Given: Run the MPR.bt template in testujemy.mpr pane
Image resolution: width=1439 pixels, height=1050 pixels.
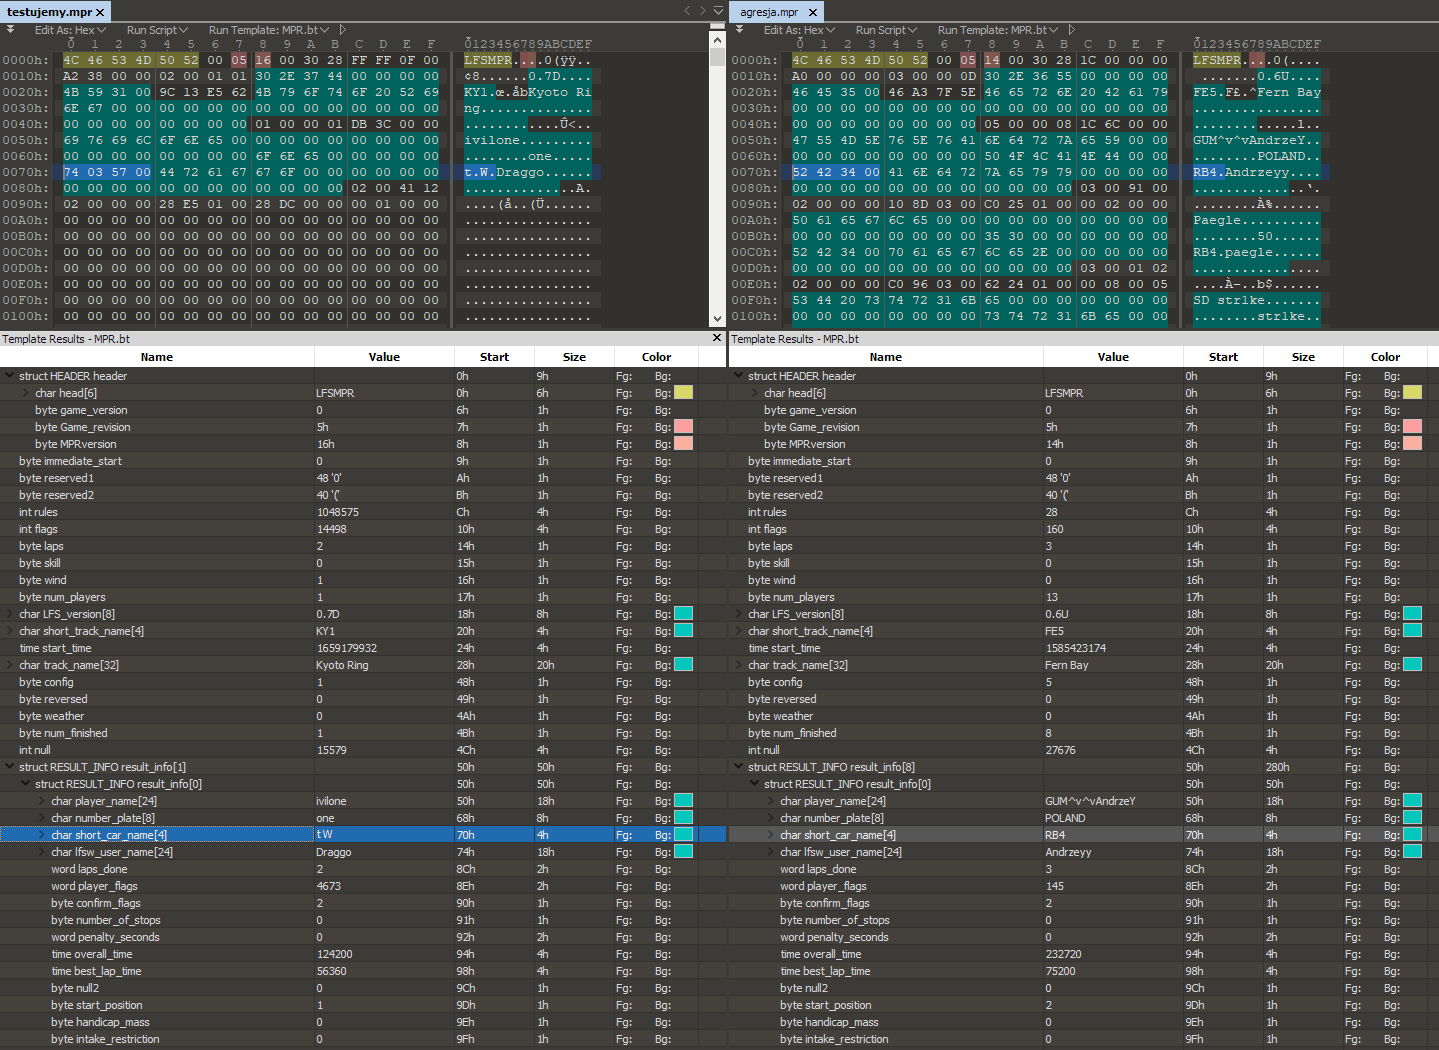Looking at the screenshot, I should [343, 30].
